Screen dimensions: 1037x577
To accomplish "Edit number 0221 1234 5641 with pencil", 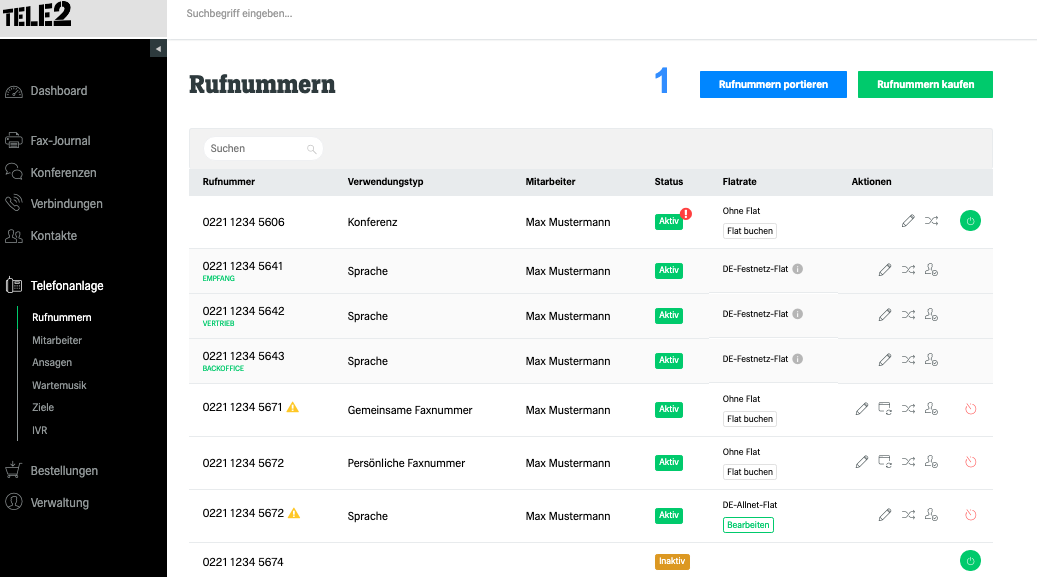I will point(885,270).
